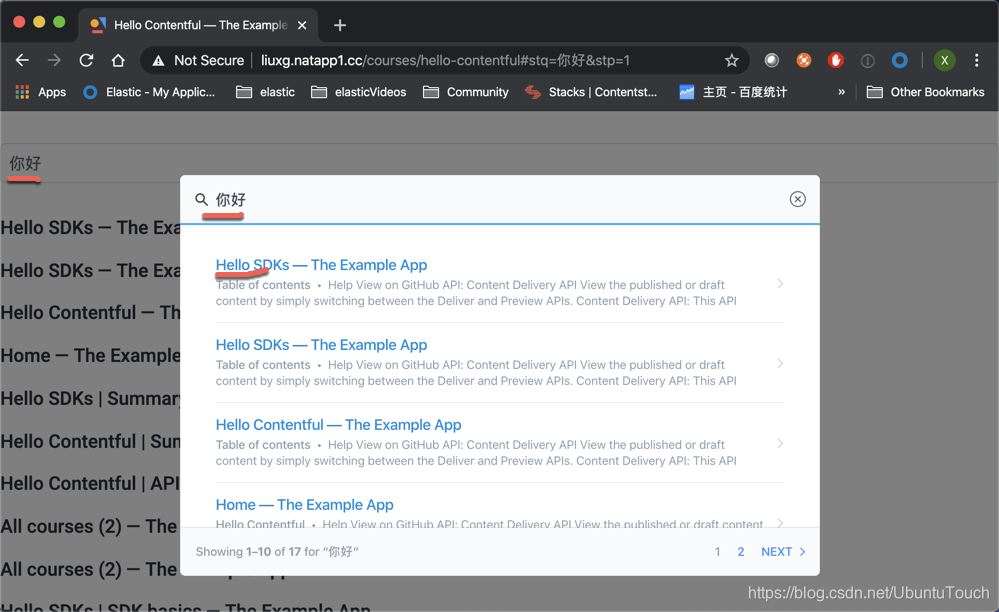The width and height of the screenshot is (999, 612).
Task: Click the profile avatar in the toolbar
Action: point(944,60)
